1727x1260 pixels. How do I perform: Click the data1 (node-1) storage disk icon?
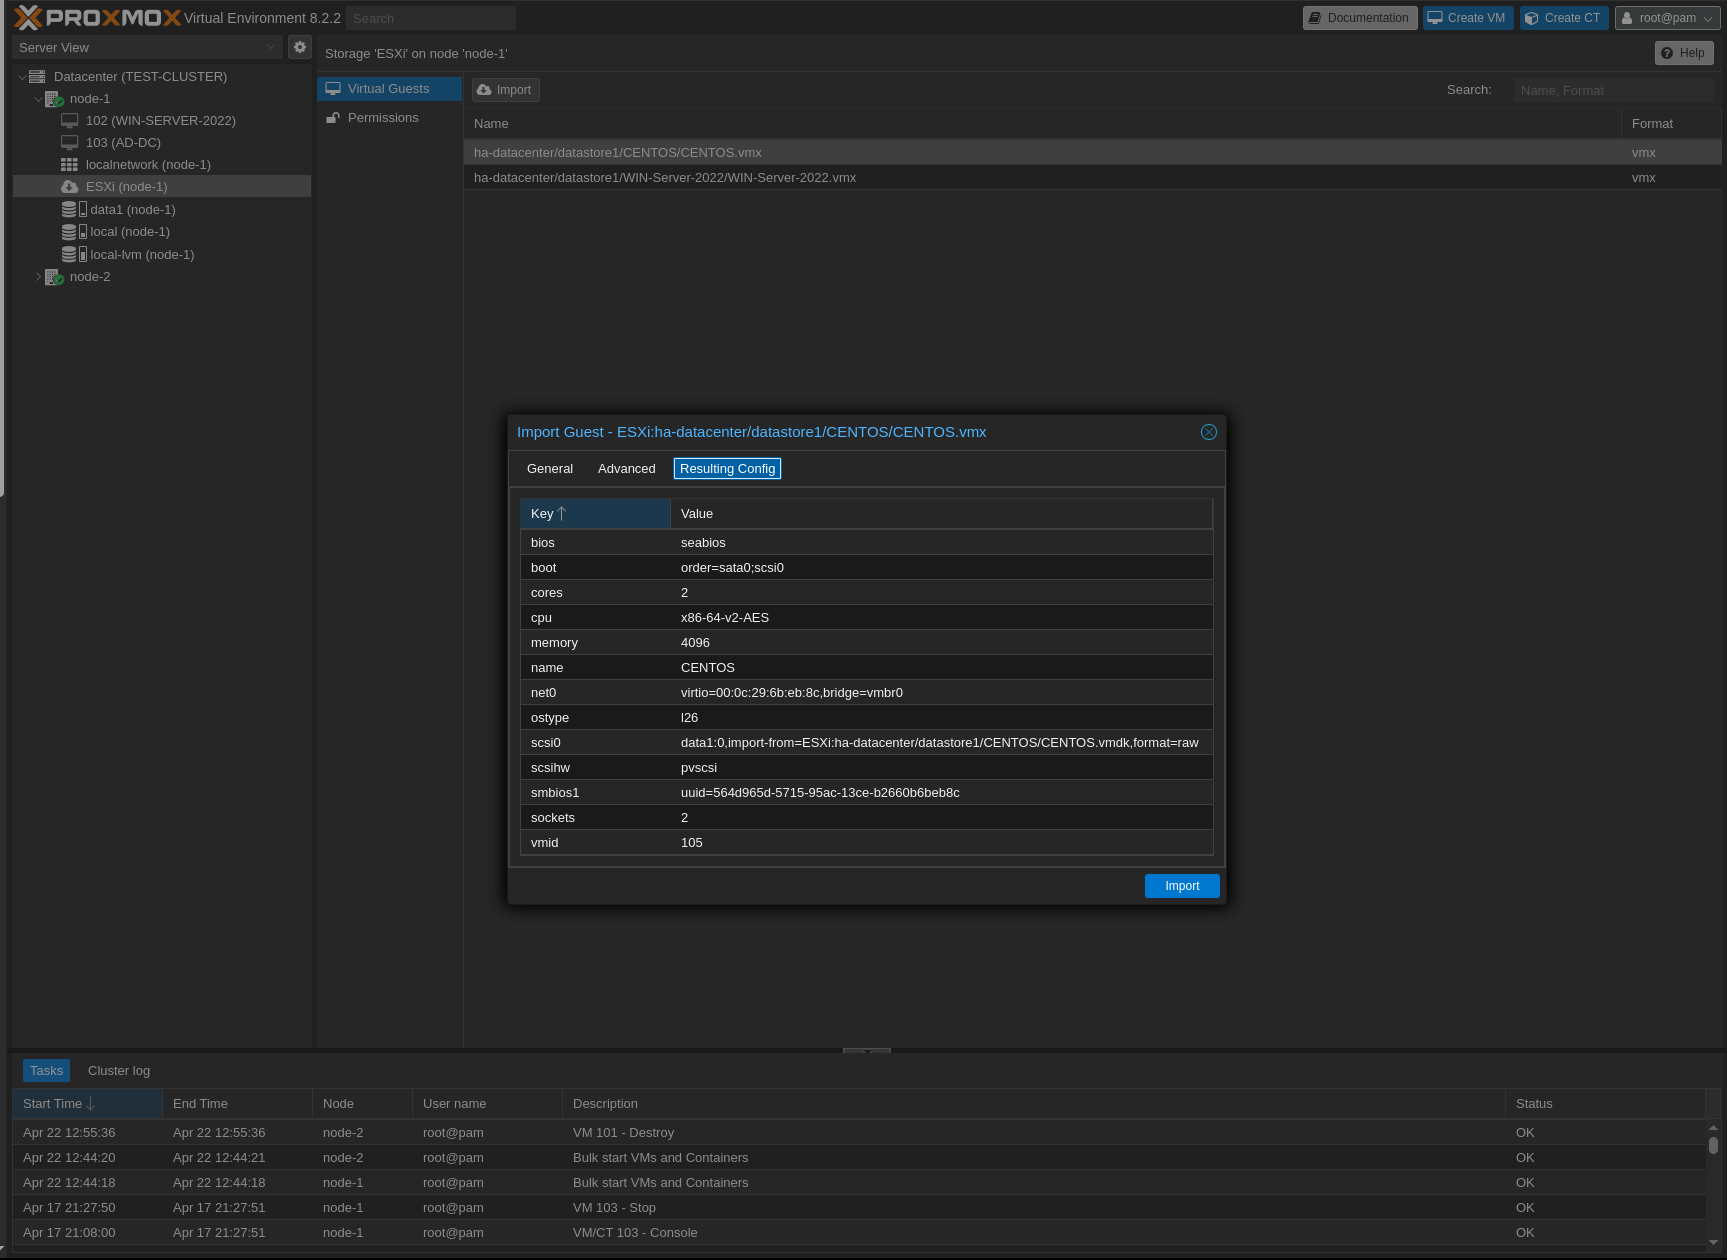[x=70, y=210]
